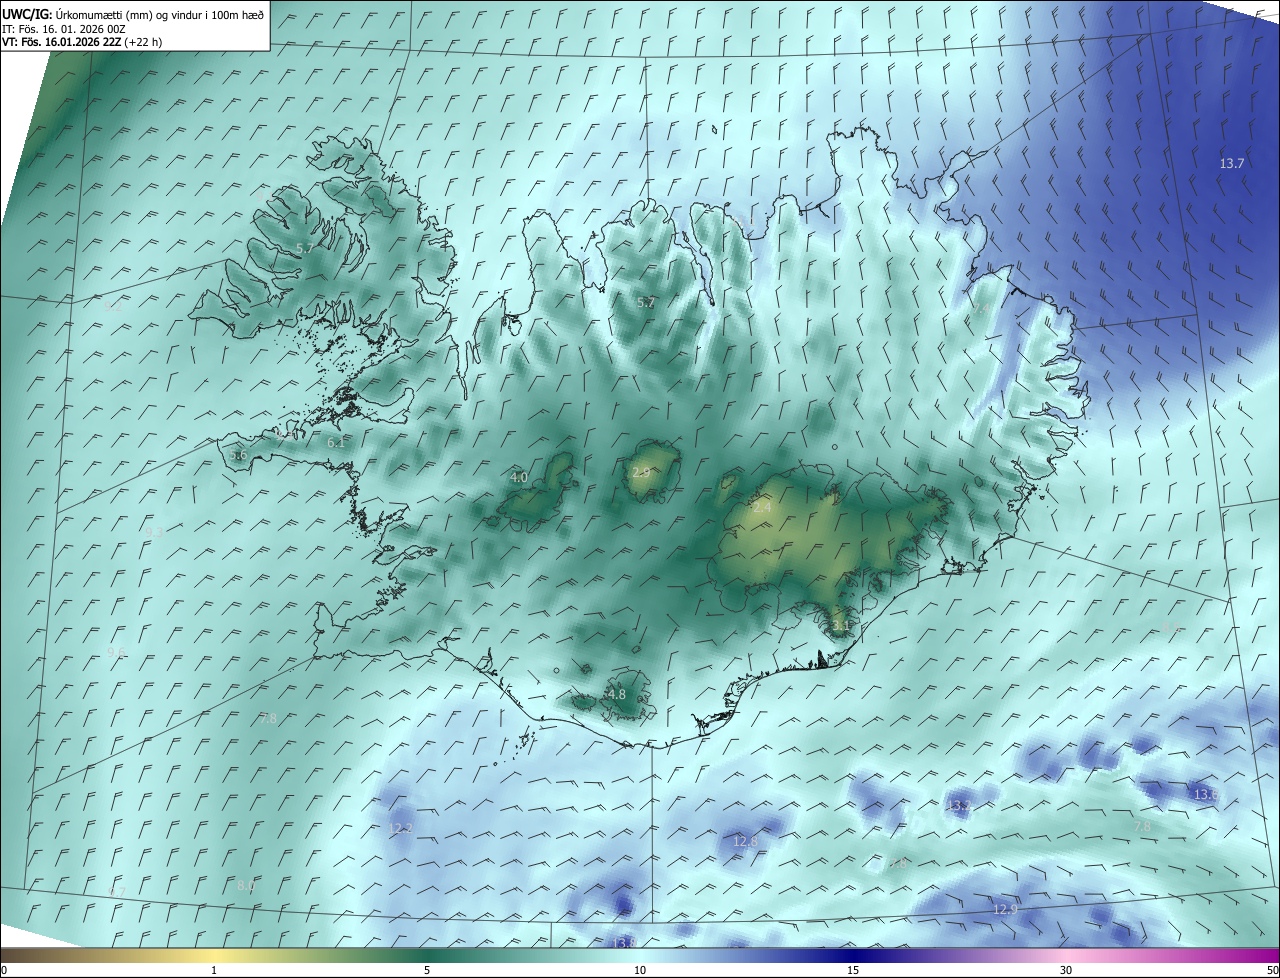
Task: Select the '13.7' value label on the map
Action: 1232,163
